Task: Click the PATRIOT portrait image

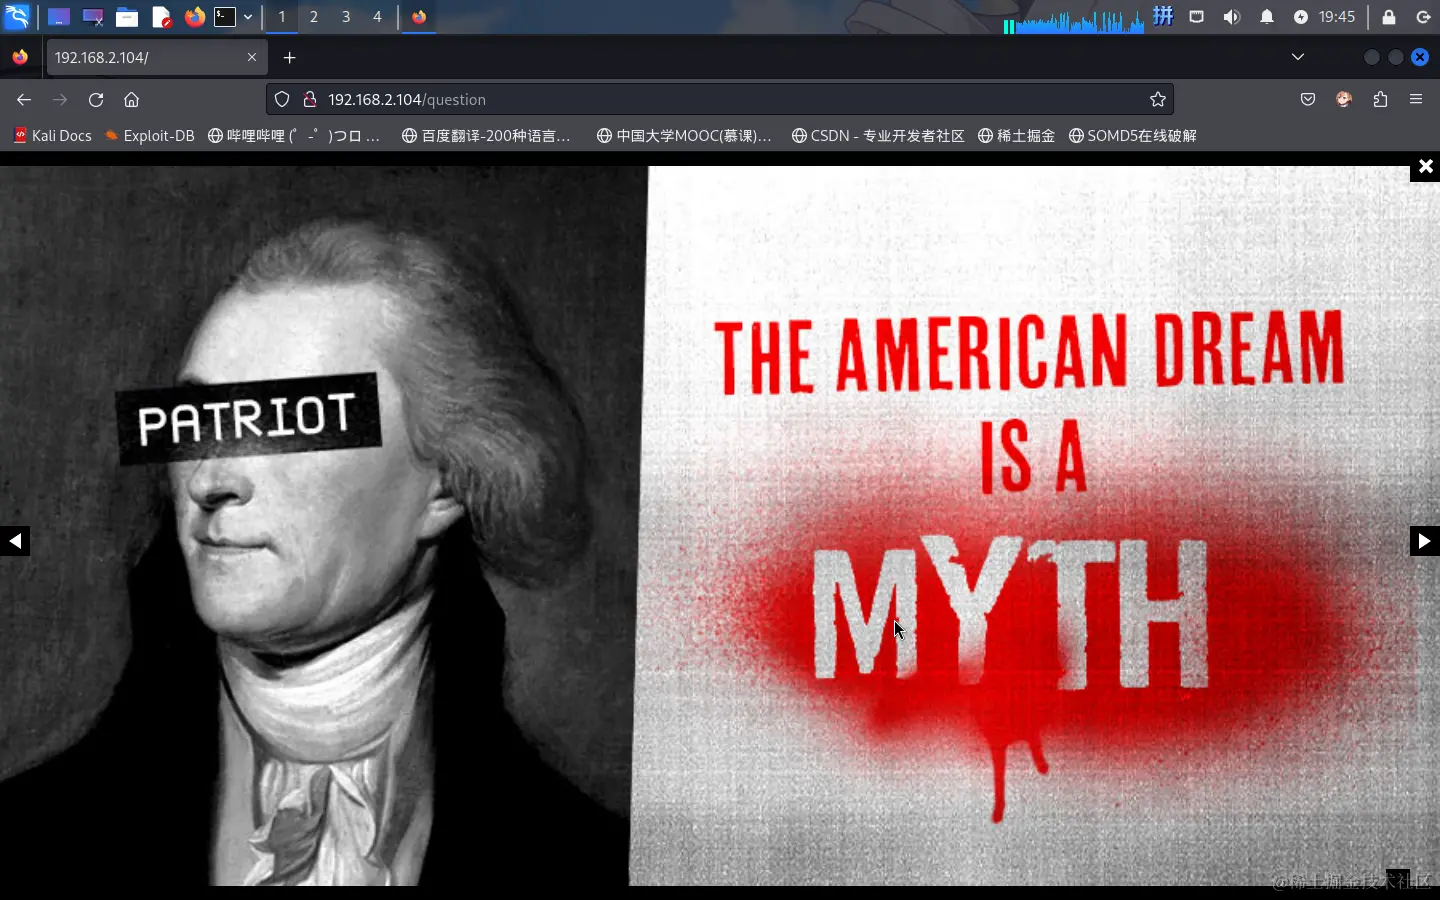Action: coord(720,526)
